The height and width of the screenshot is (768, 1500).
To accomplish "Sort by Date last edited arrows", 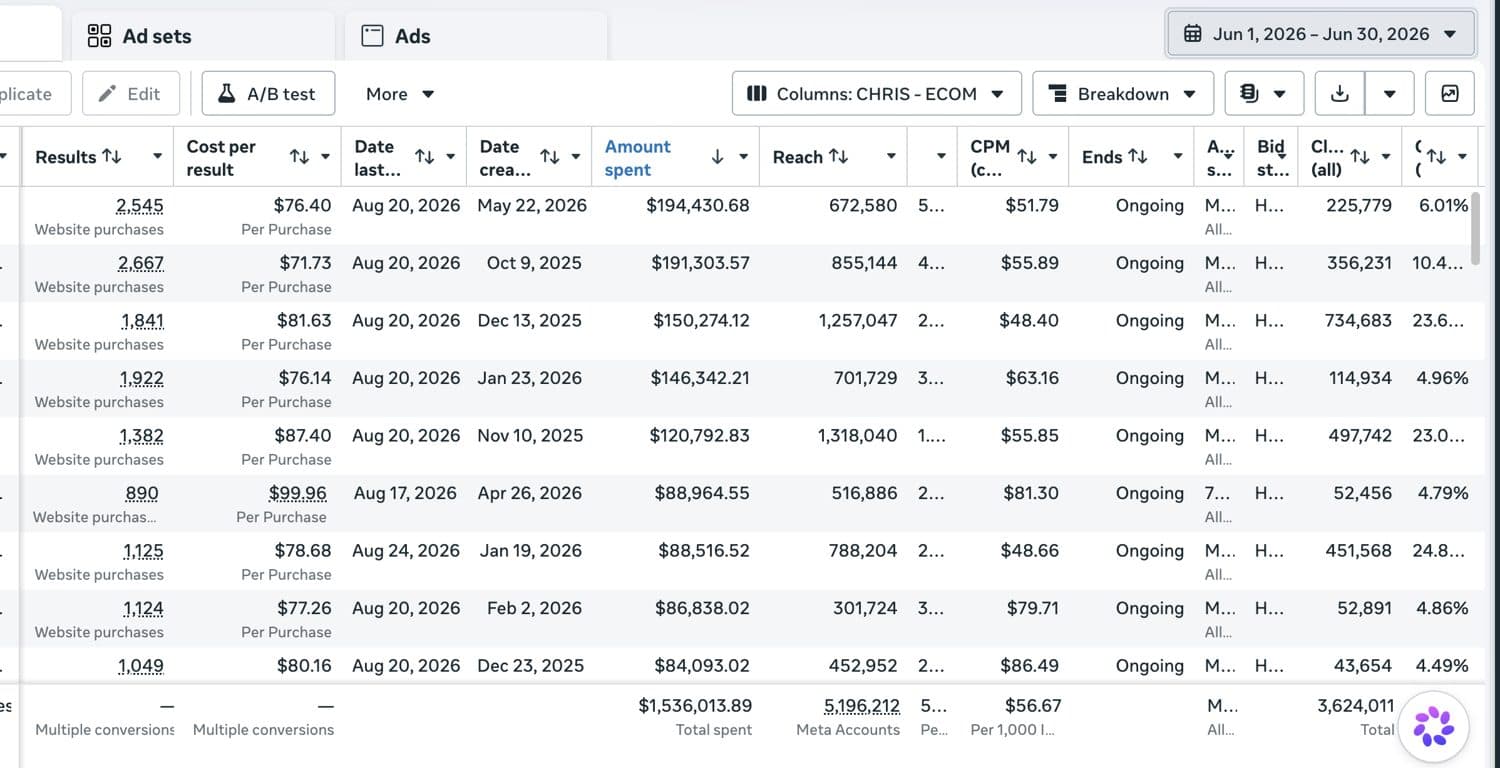I will [424, 157].
